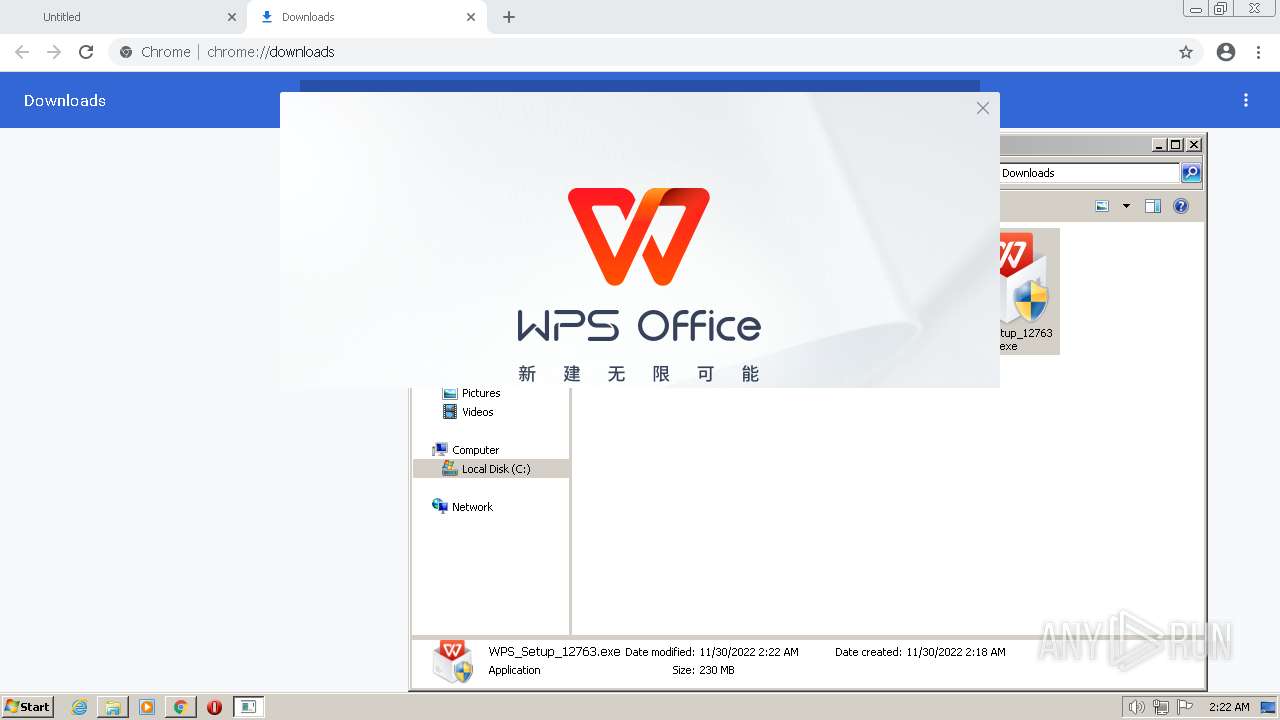Viewport: 1280px width, 720px height.
Task: Maximize the Explorer Downloads window
Action: [x=1176, y=145]
